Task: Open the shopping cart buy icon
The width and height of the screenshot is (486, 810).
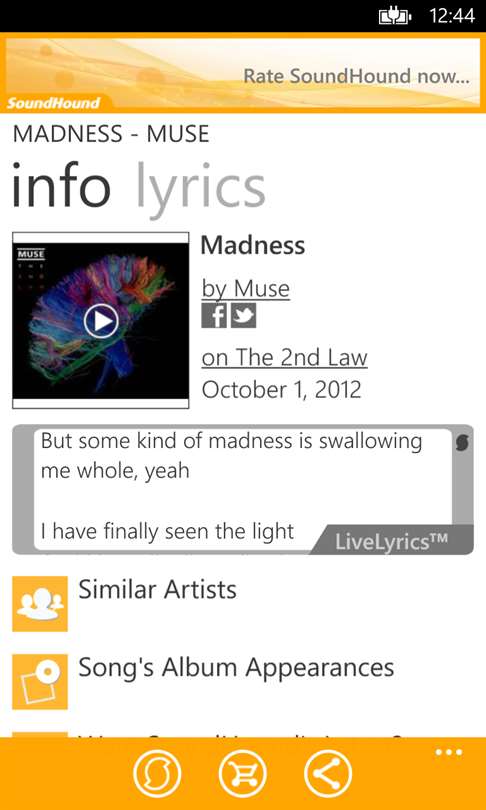Action: [x=243, y=774]
